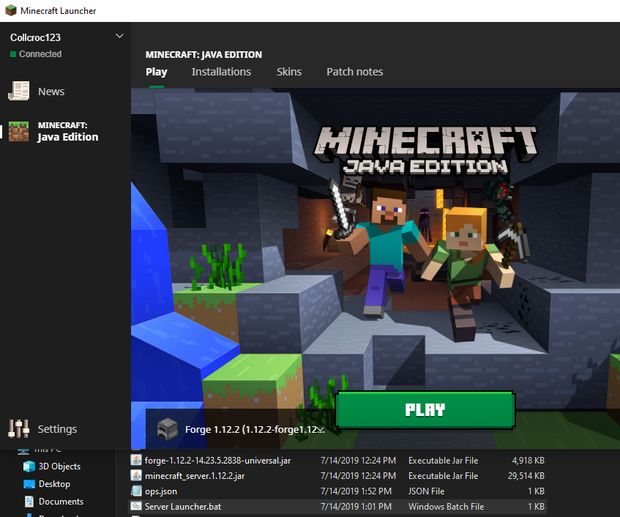Click the Connected status indicator
The image size is (620, 517).
36,54
